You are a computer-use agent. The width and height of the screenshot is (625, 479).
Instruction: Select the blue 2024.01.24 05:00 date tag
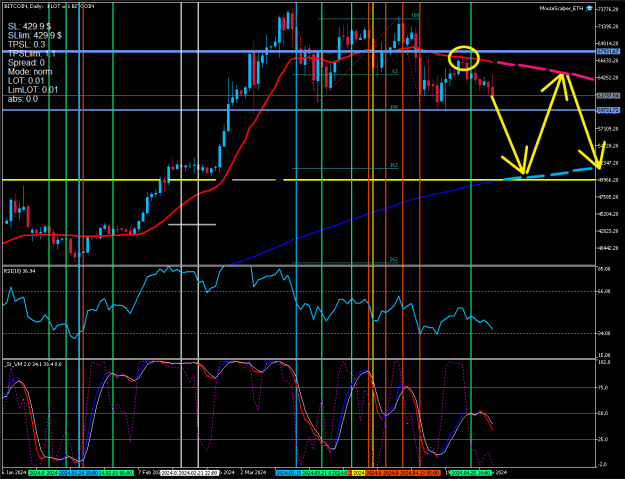click(x=78, y=473)
